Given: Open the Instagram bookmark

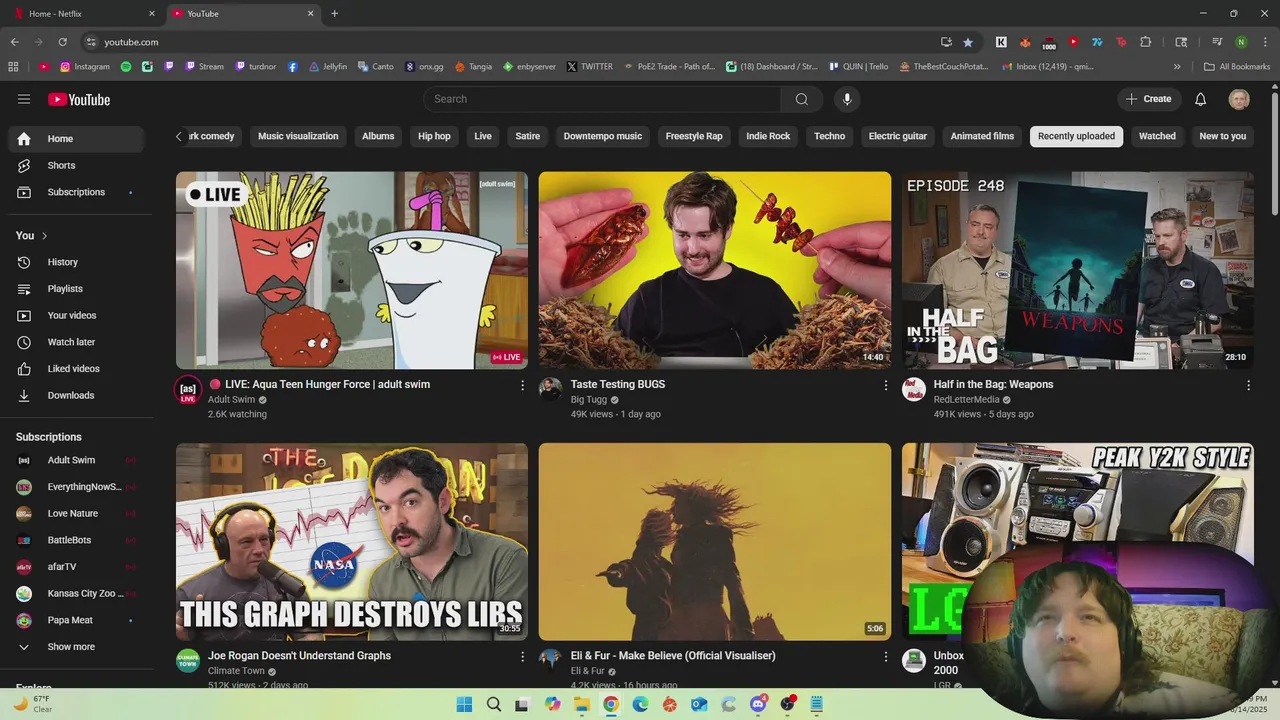Looking at the screenshot, I should pos(84,67).
